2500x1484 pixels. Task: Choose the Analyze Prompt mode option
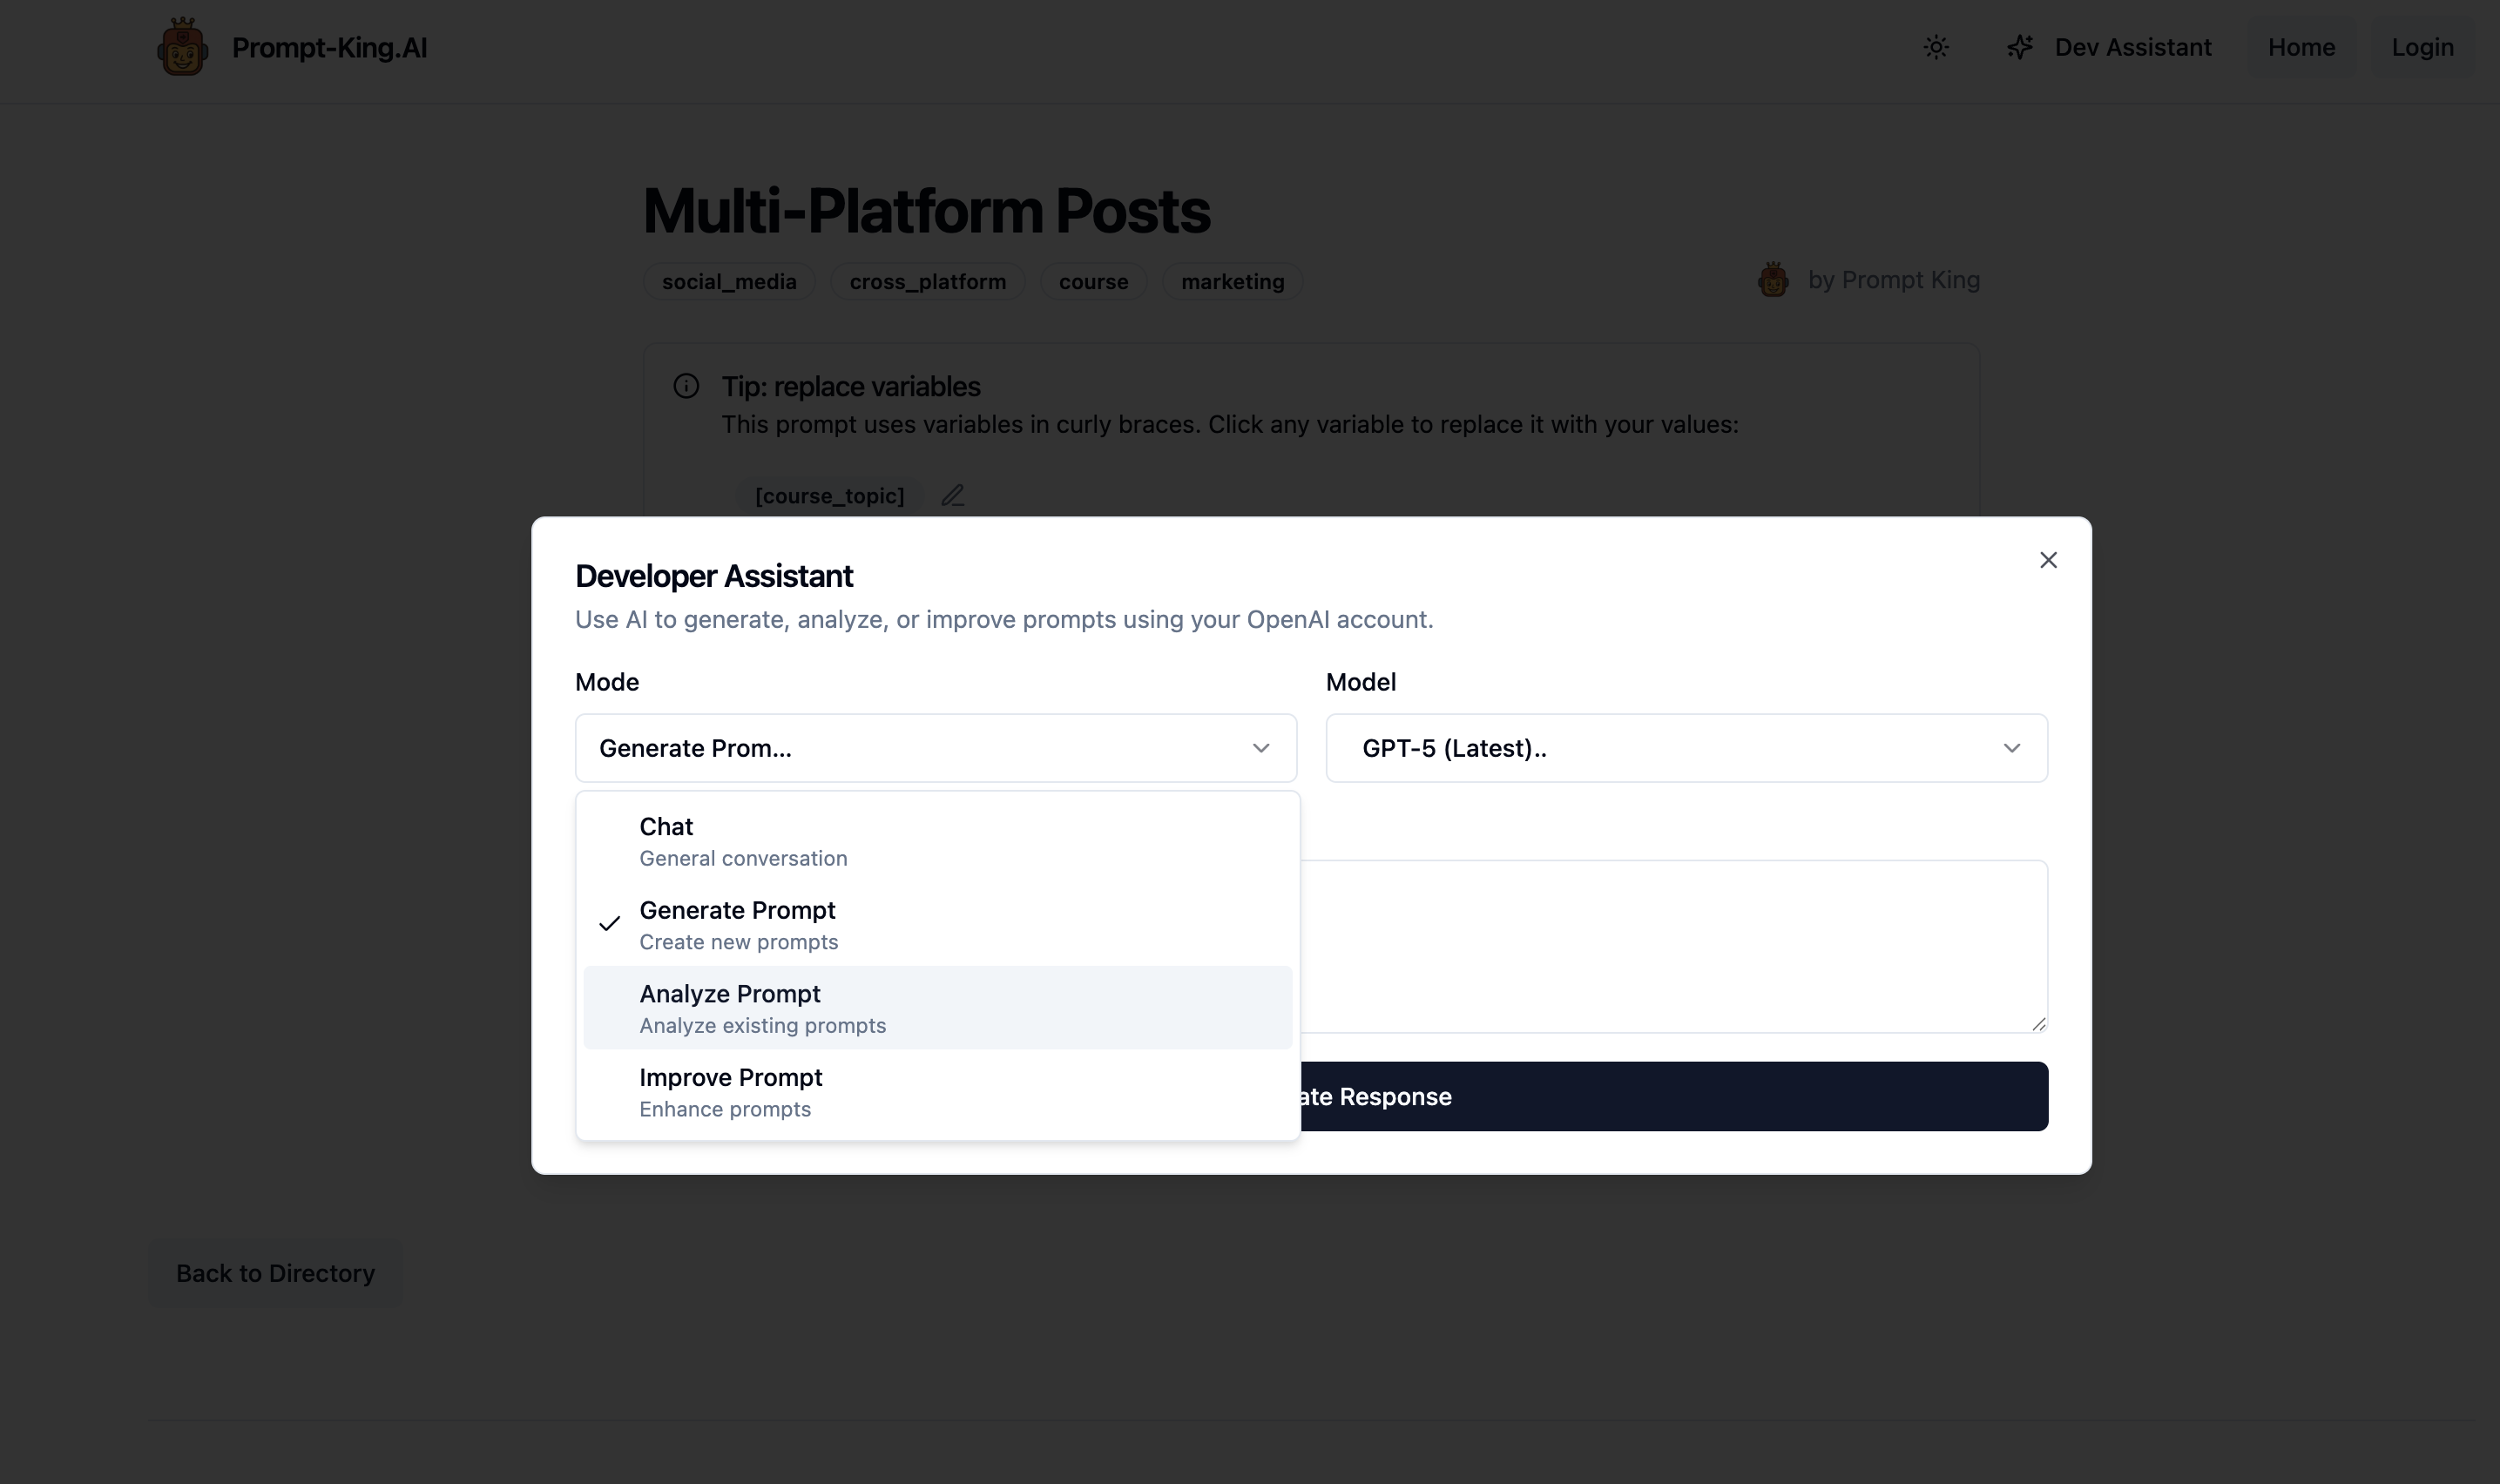[937, 1008]
